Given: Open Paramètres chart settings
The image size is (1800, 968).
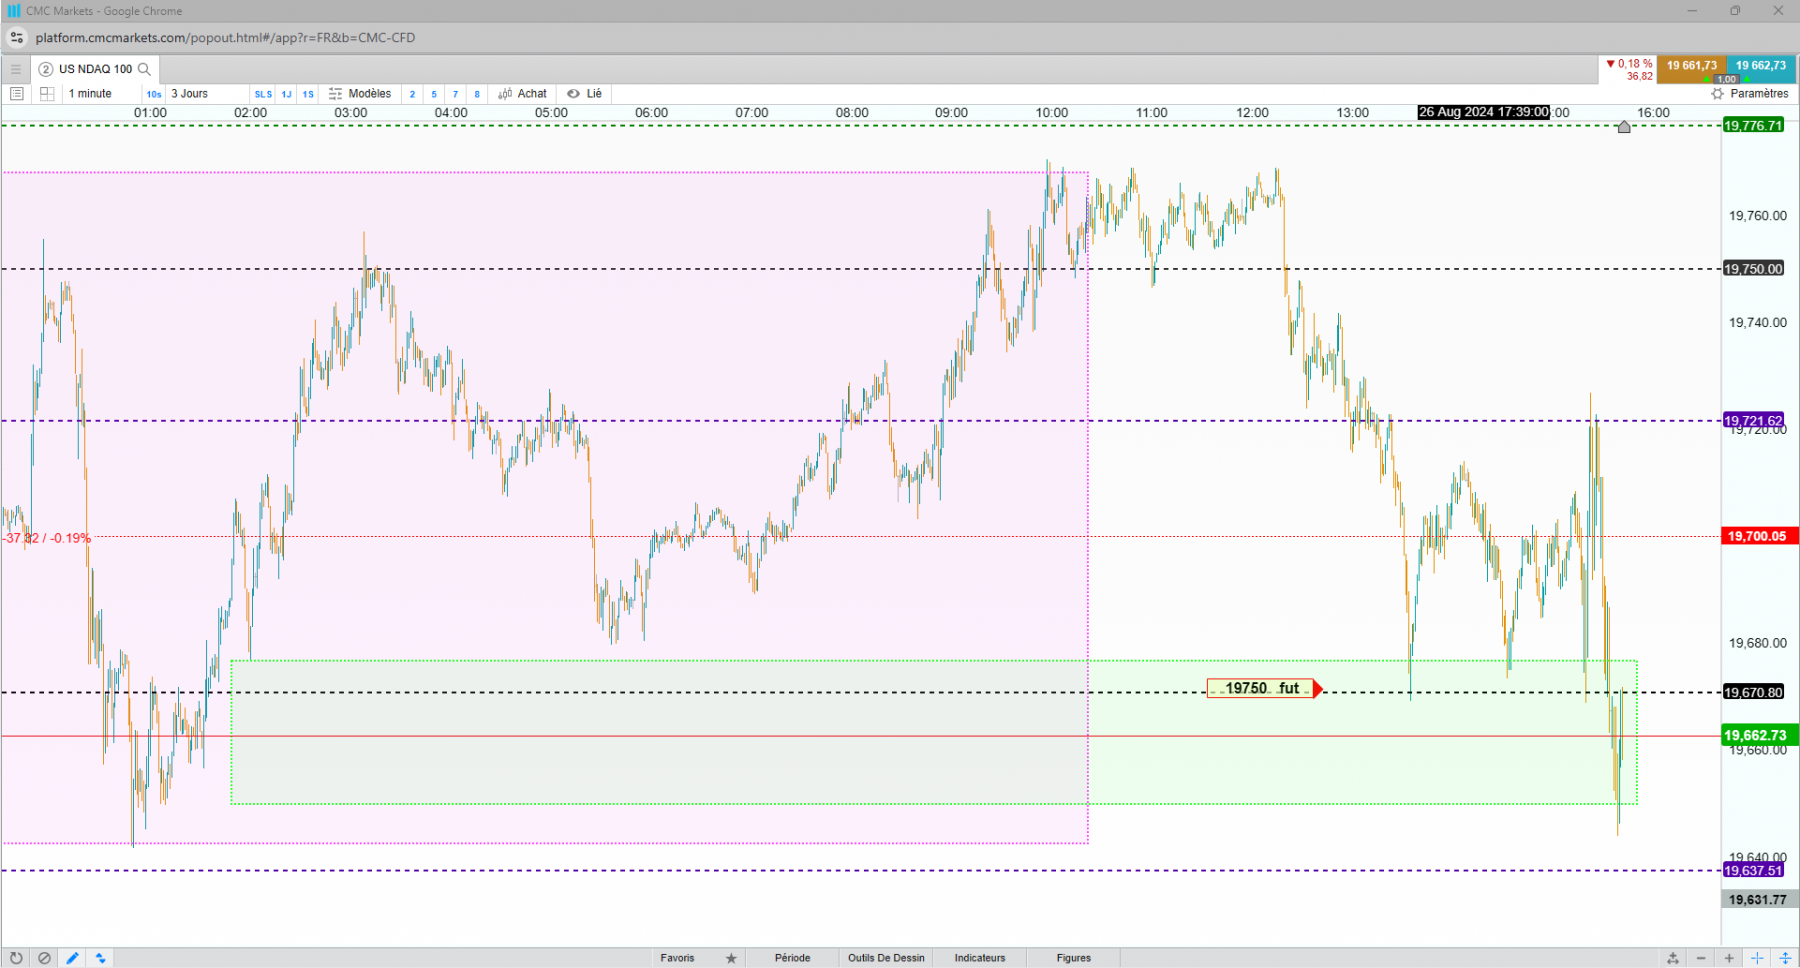Looking at the screenshot, I should pyautogui.click(x=1750, y=94).
